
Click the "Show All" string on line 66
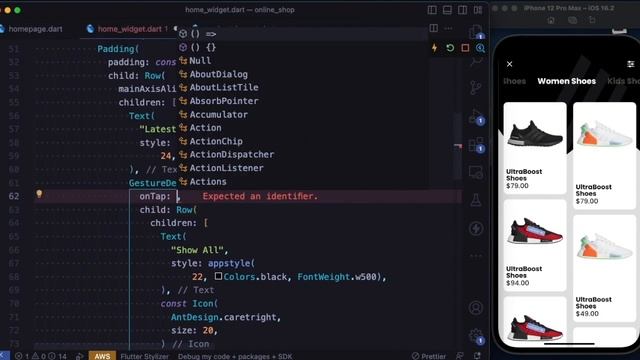tap(197, 250)
